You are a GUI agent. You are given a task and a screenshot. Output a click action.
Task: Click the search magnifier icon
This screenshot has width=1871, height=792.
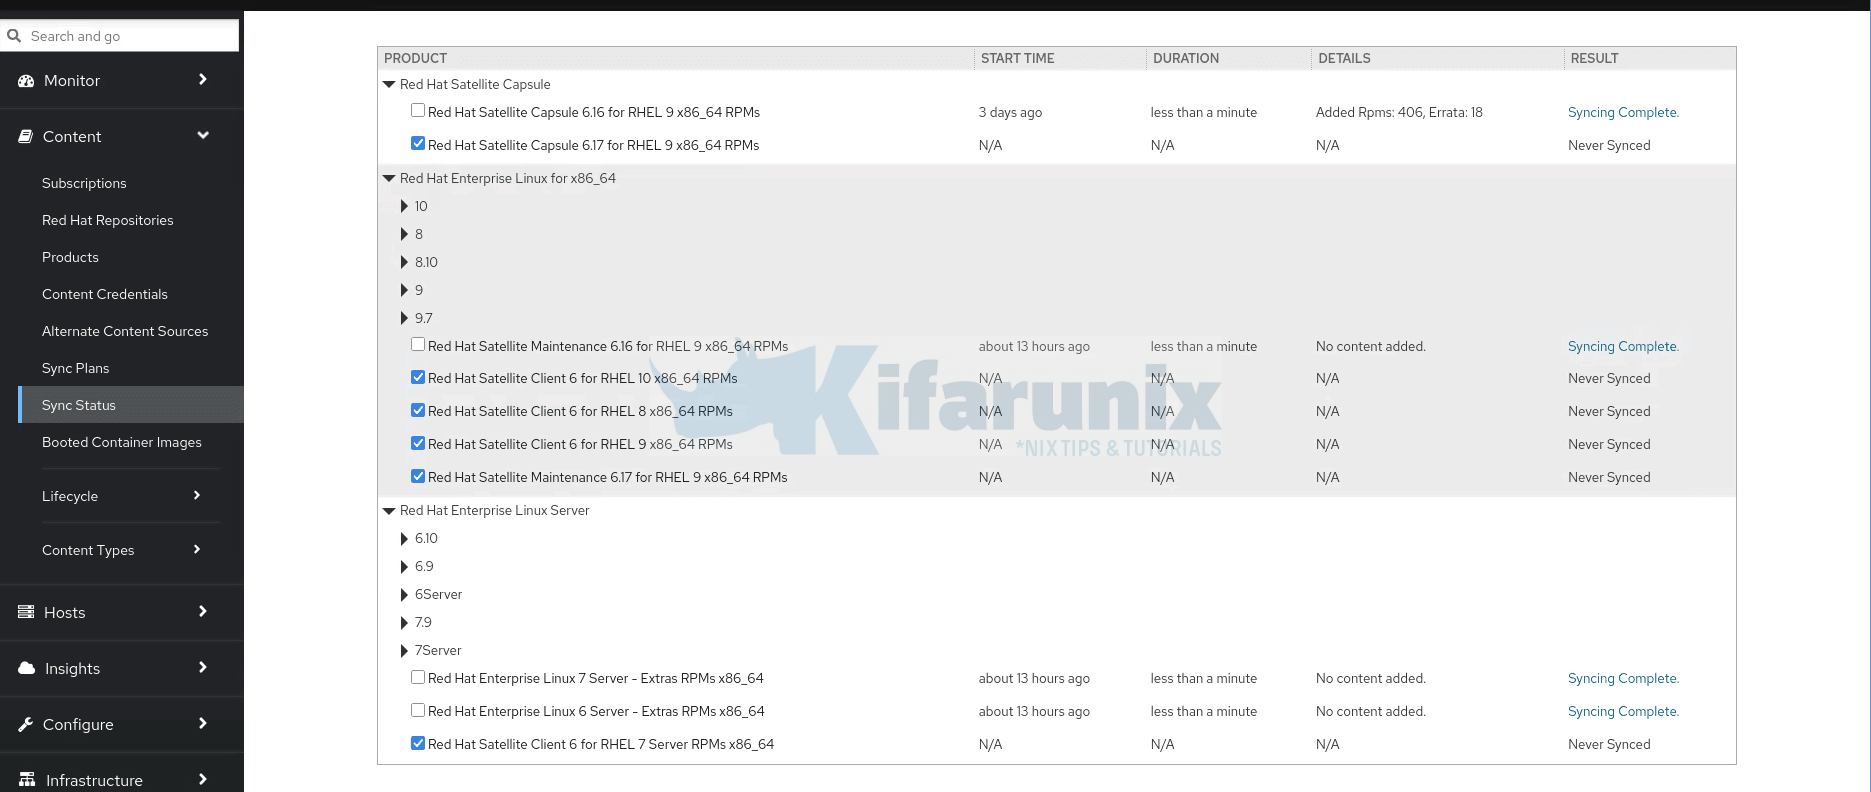click(x=14, y=35)
